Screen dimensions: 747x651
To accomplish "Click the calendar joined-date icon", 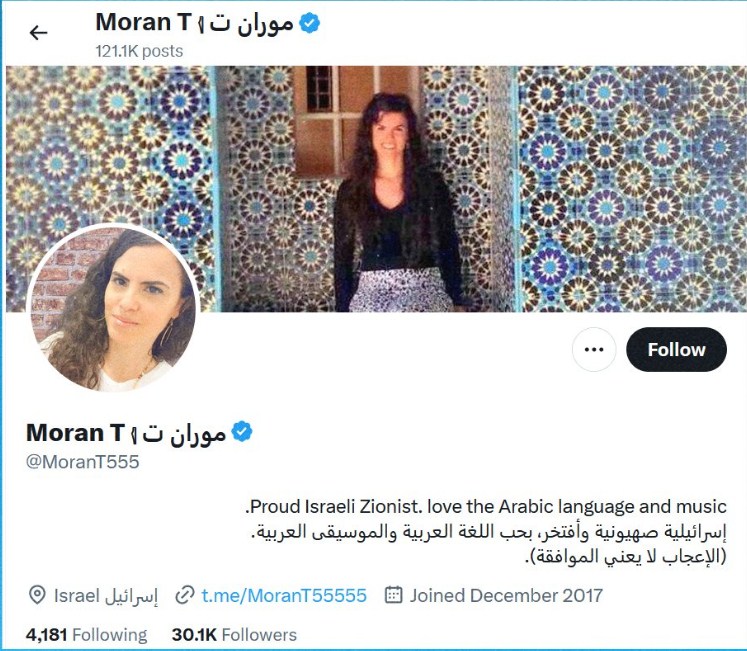I will [x=394, y=595].
